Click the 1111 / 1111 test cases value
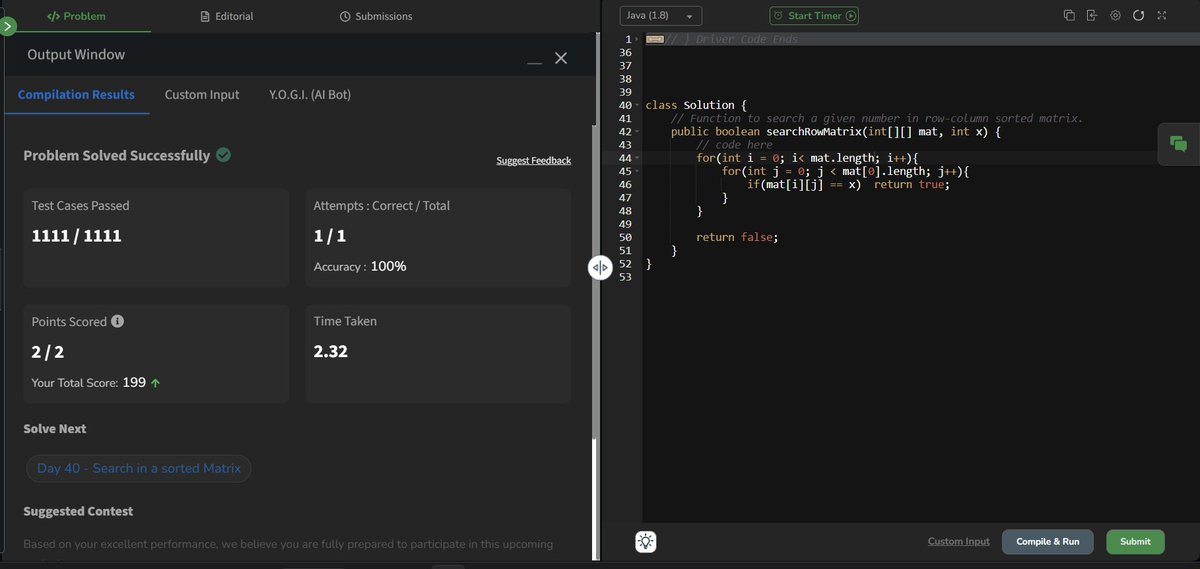 [76, 236]
